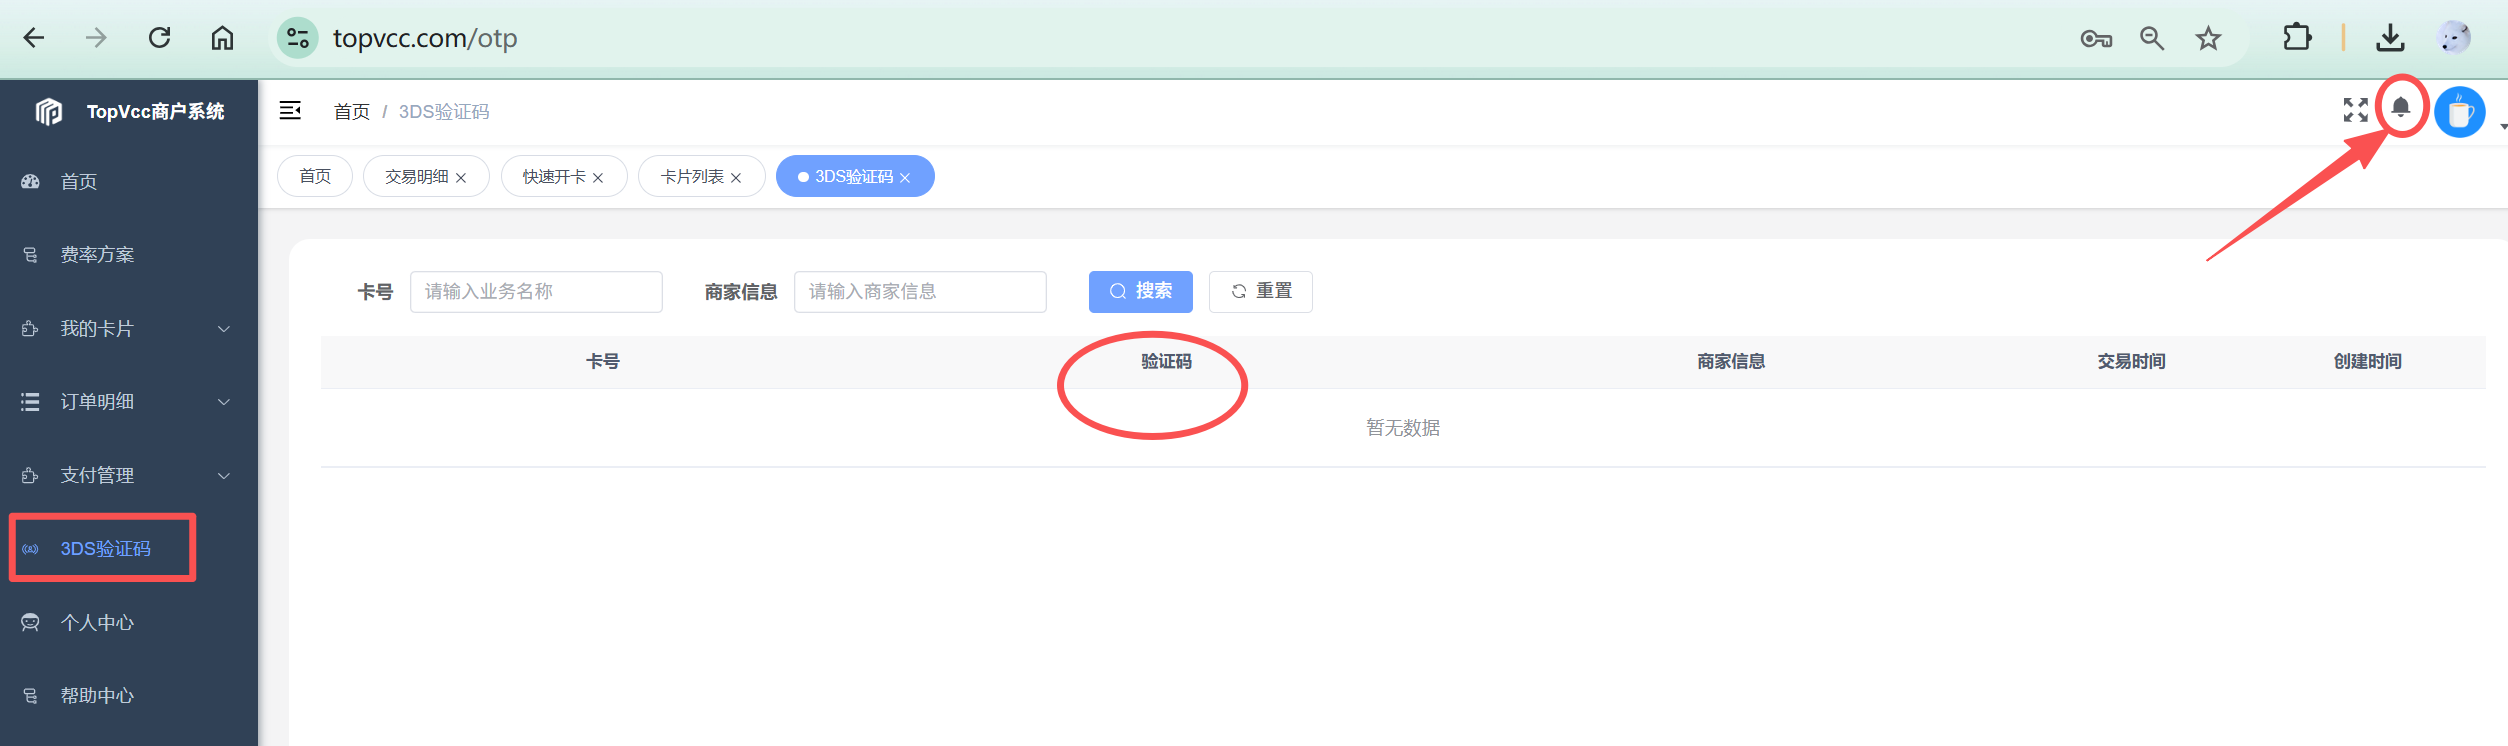Open browser downloads icon

2390,39
